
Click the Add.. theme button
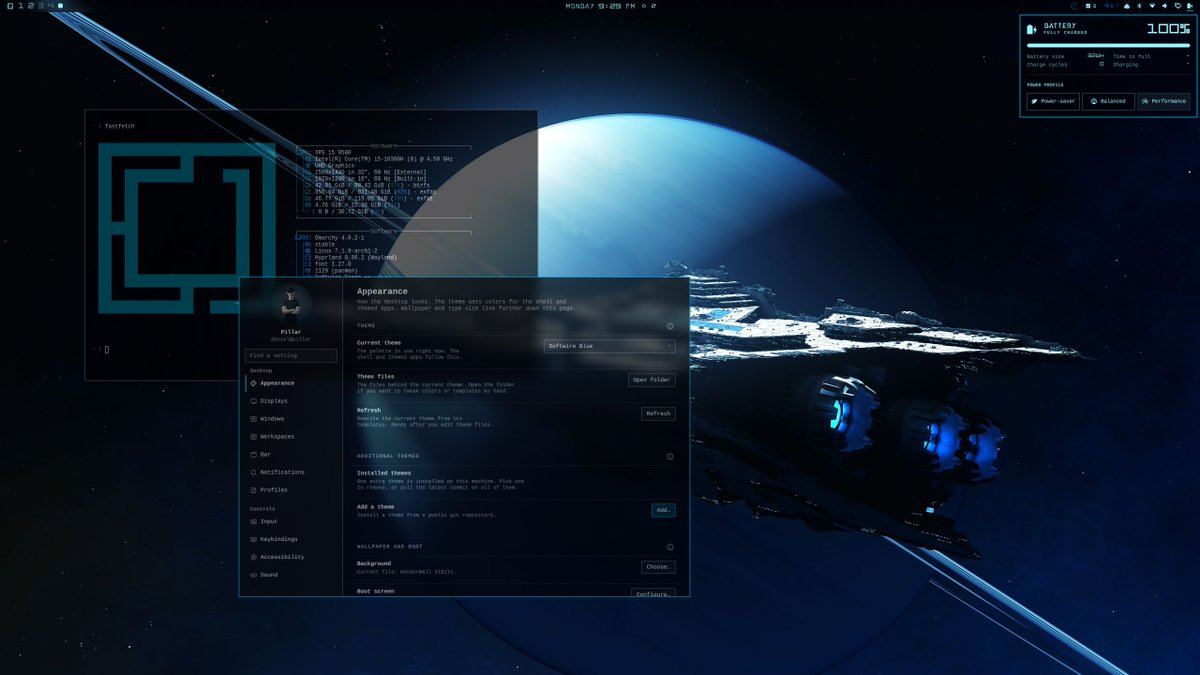coord(663,510)
